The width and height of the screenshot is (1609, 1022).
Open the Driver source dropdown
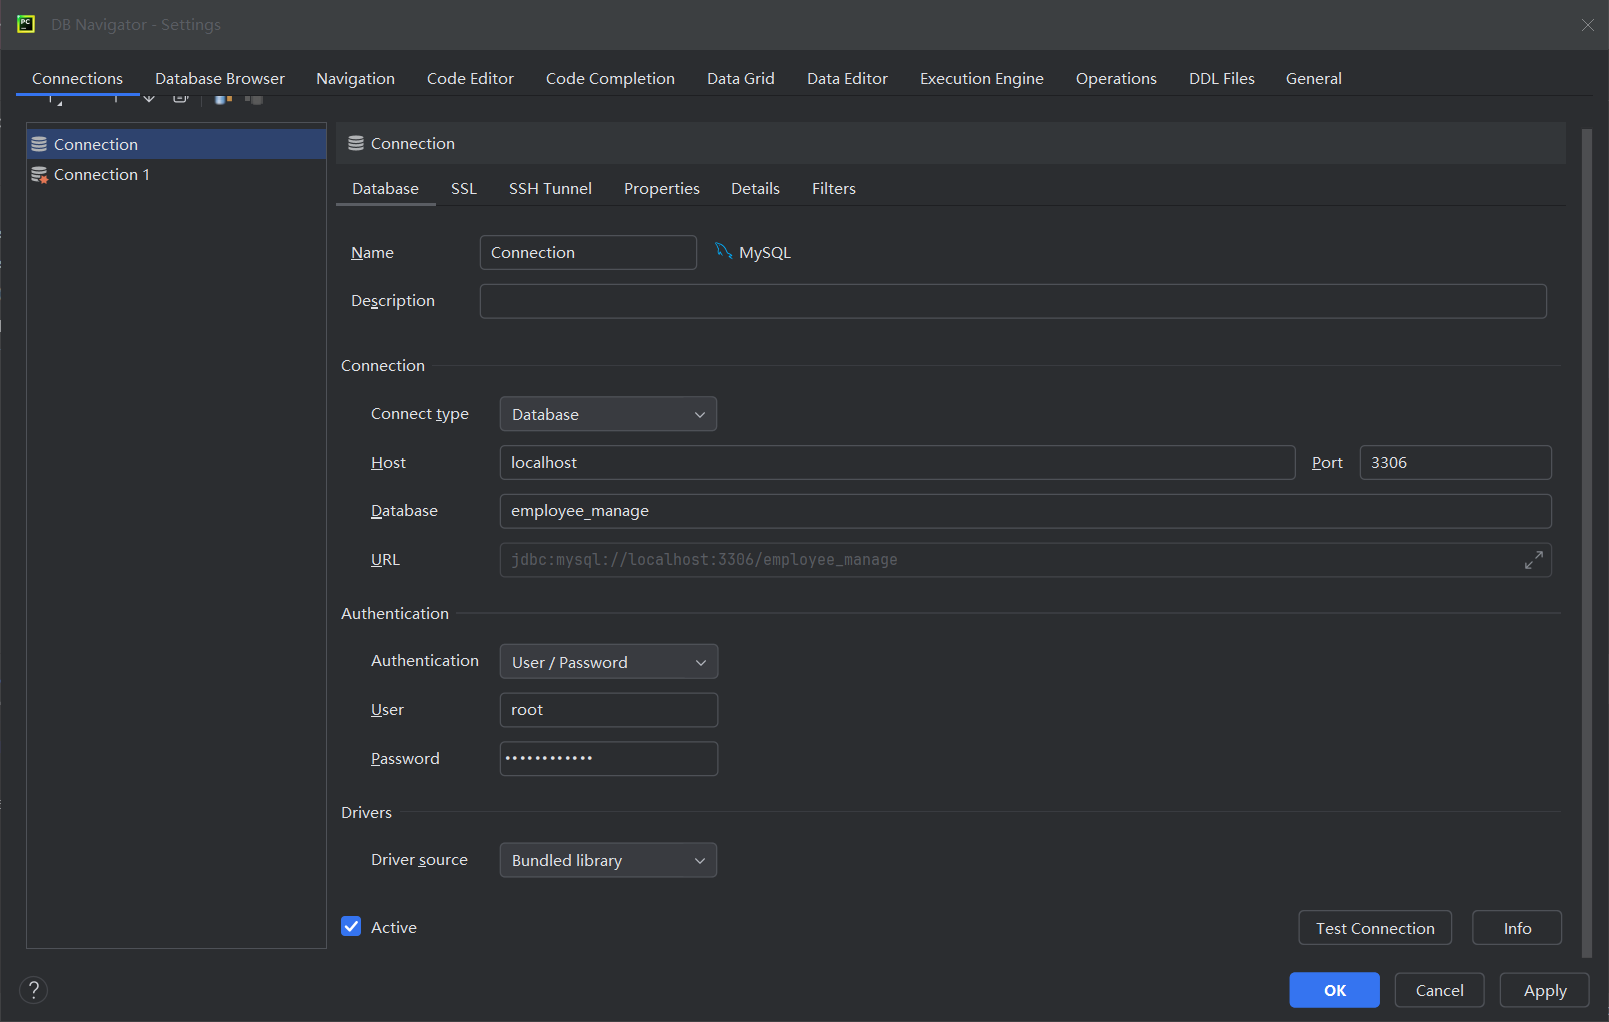(608, 860)
